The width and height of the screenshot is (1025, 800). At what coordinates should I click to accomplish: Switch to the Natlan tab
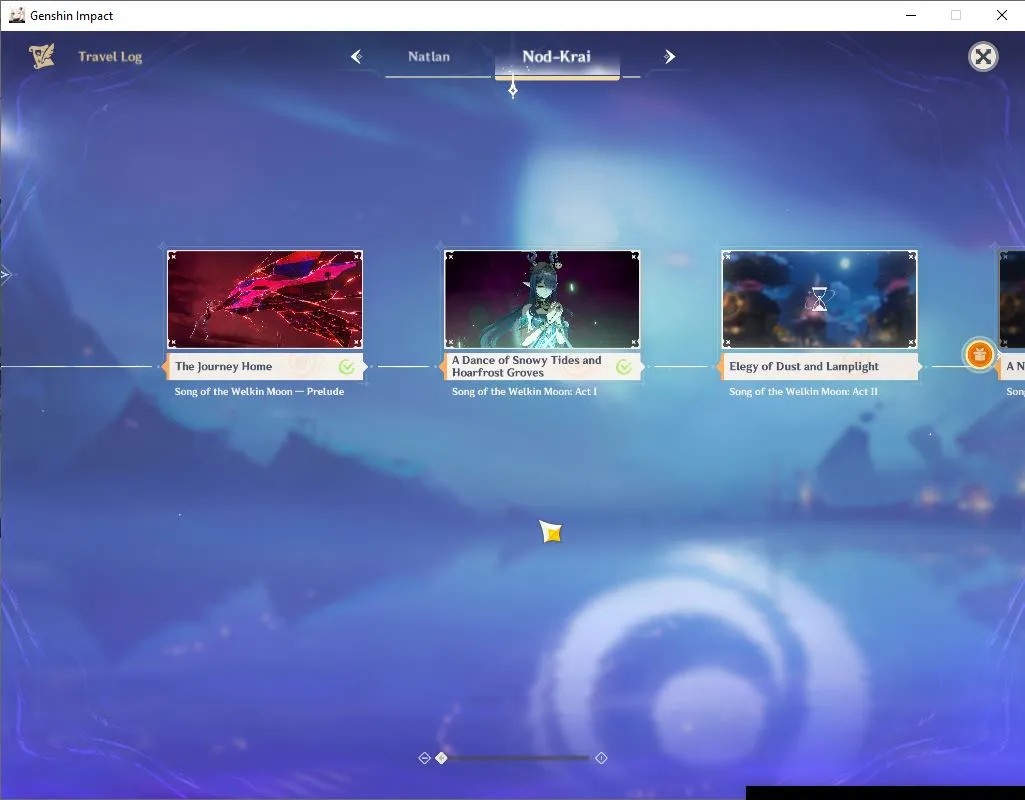point(429,57)
